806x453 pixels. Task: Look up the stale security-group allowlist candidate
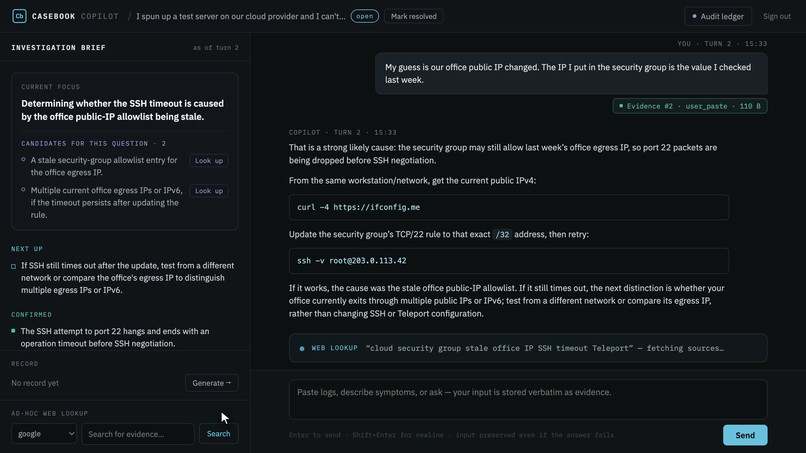point(209,160)
